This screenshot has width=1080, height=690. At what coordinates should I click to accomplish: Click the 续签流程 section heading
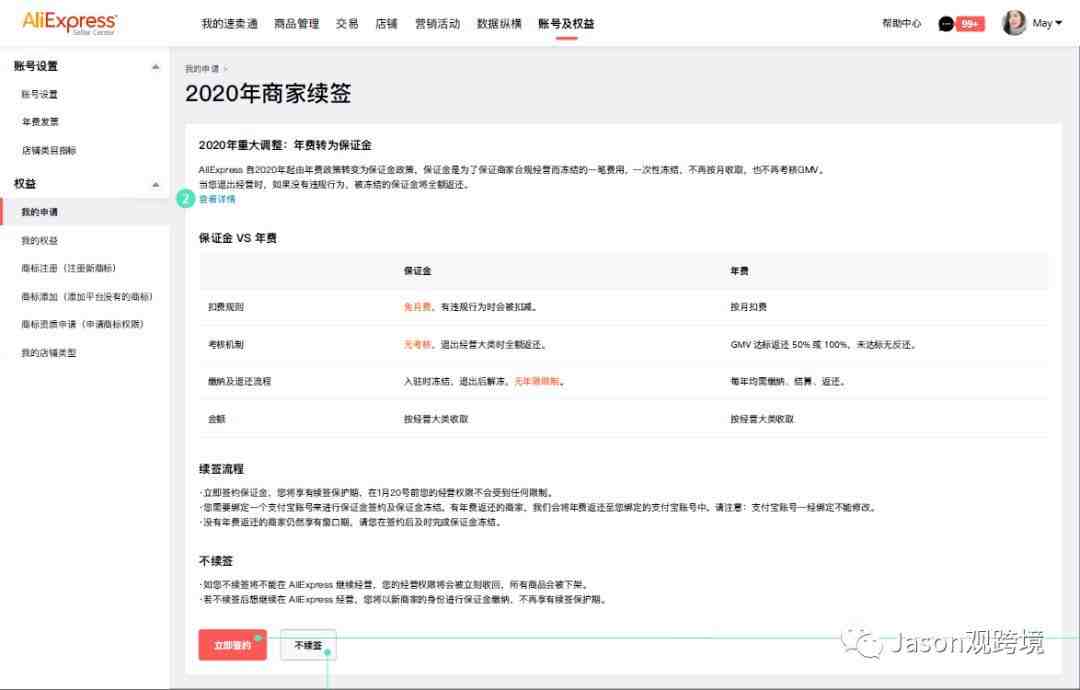click(221, 469)
